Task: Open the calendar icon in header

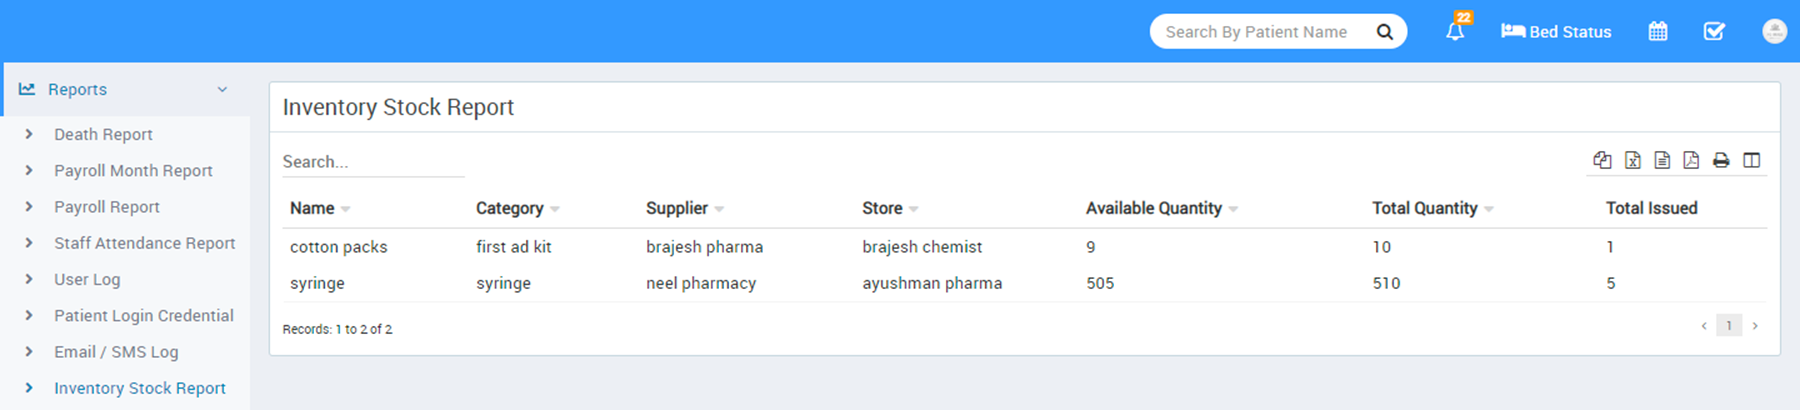Action: click(1658, 32)
